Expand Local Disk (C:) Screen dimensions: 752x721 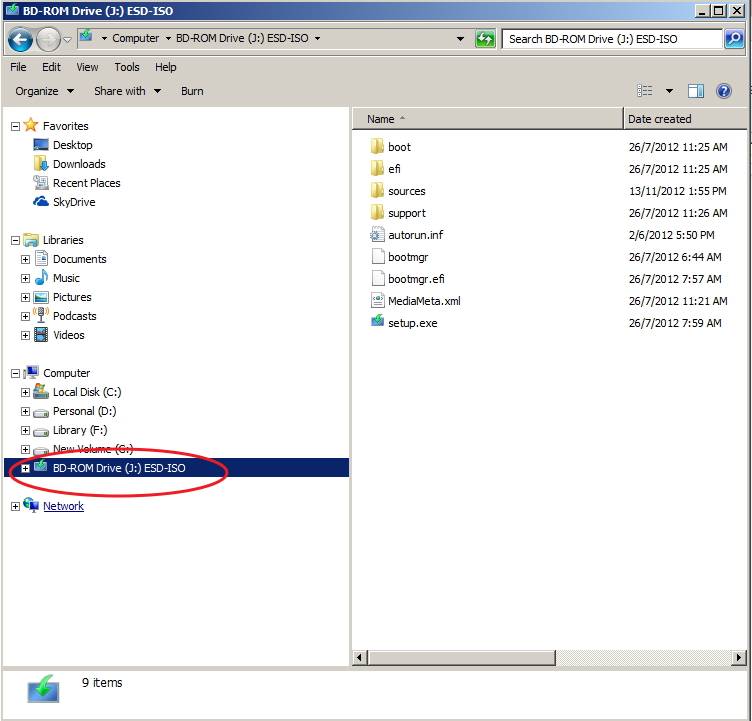coord(25,393)
